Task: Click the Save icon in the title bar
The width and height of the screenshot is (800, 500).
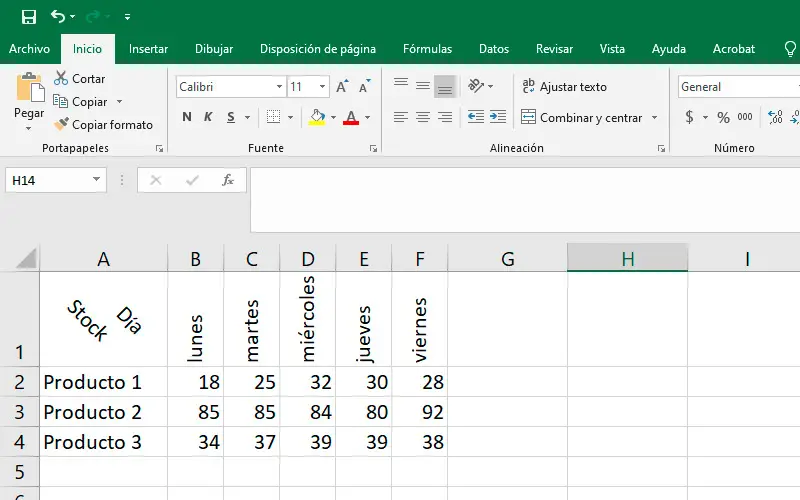Action: tap(28, 16)
